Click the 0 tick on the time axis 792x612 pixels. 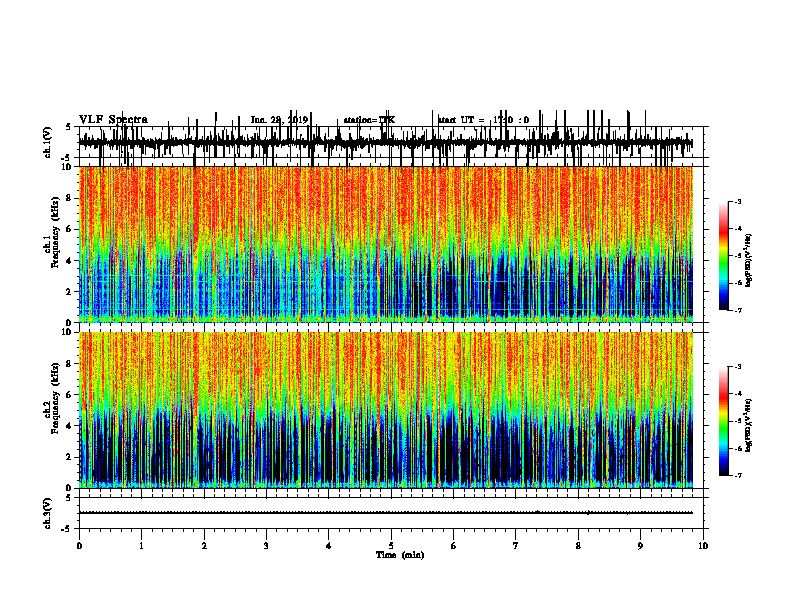(79, 546)
